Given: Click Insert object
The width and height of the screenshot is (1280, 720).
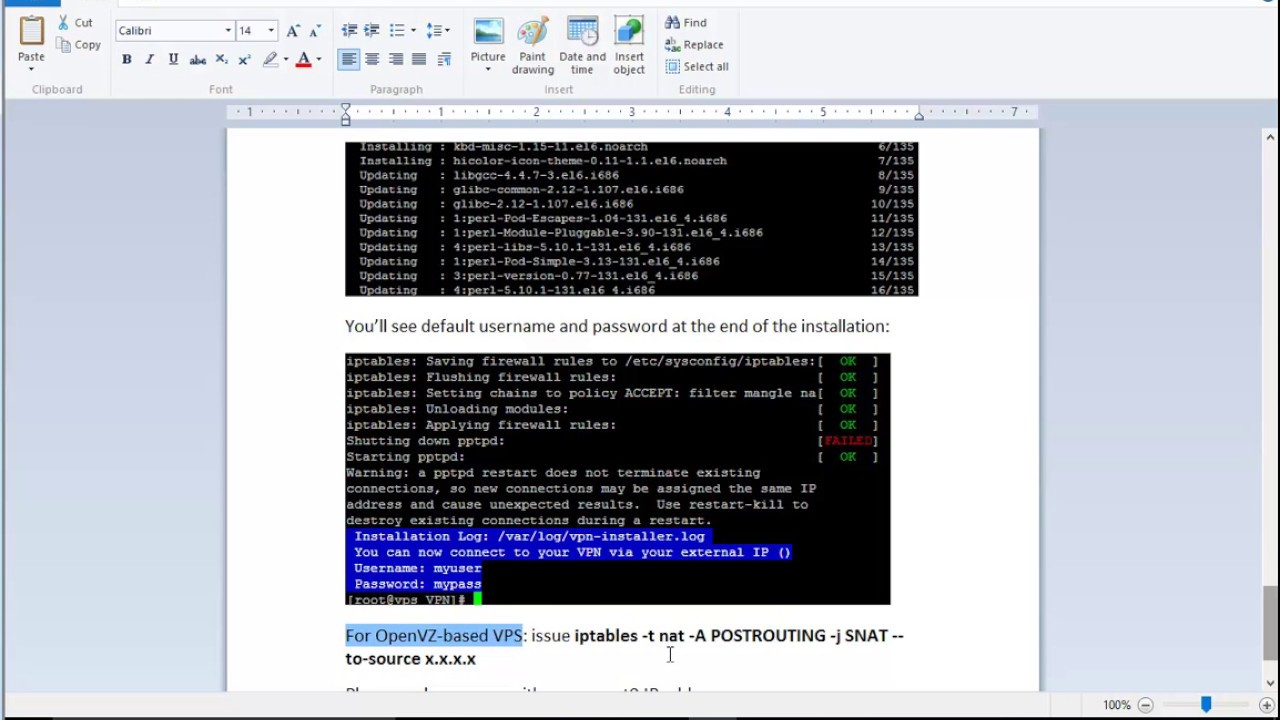Looking at the screenshot, I should [x=629, y=45].
